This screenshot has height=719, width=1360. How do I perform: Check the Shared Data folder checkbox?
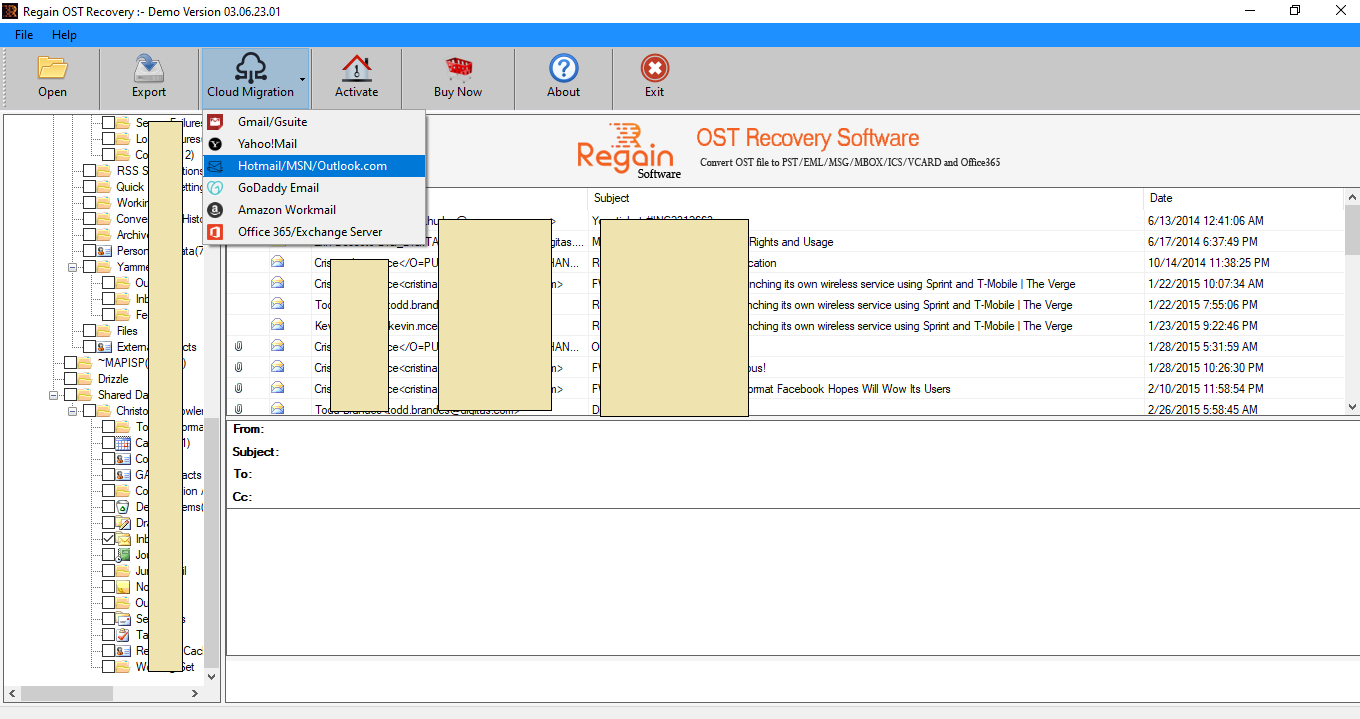[x=70, y=395]
